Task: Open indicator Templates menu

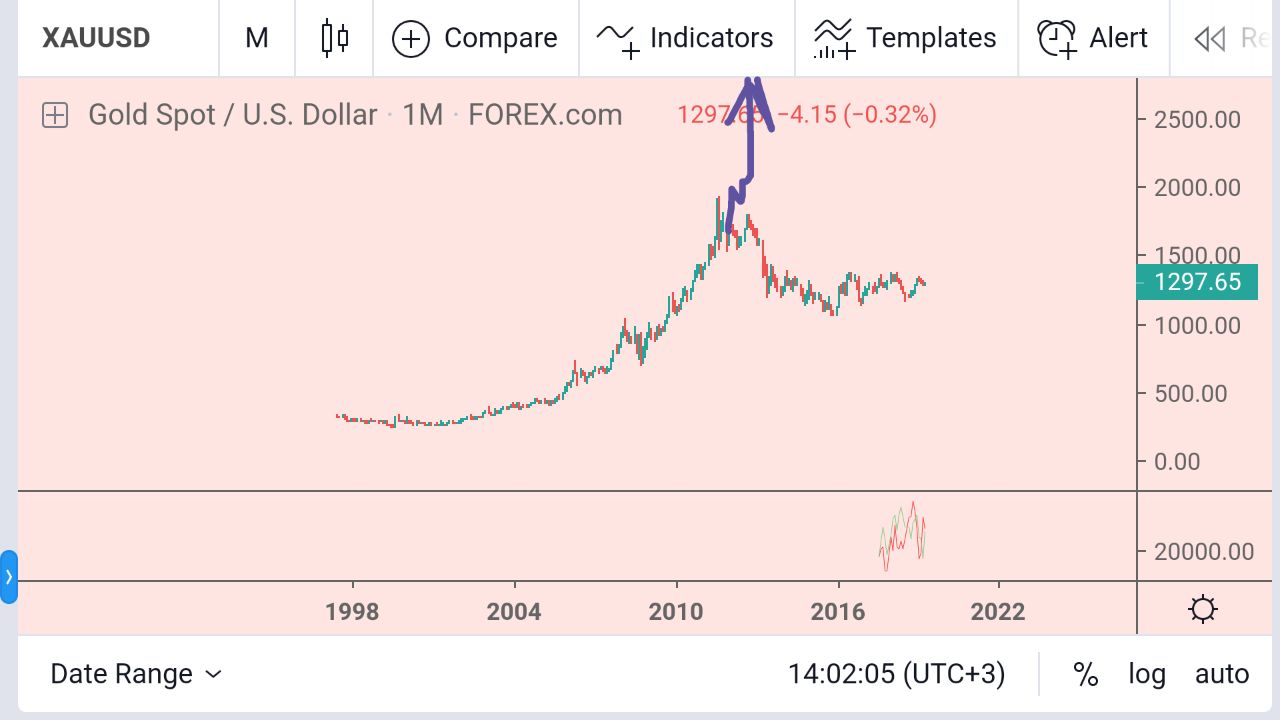Action: click(906, 38)
